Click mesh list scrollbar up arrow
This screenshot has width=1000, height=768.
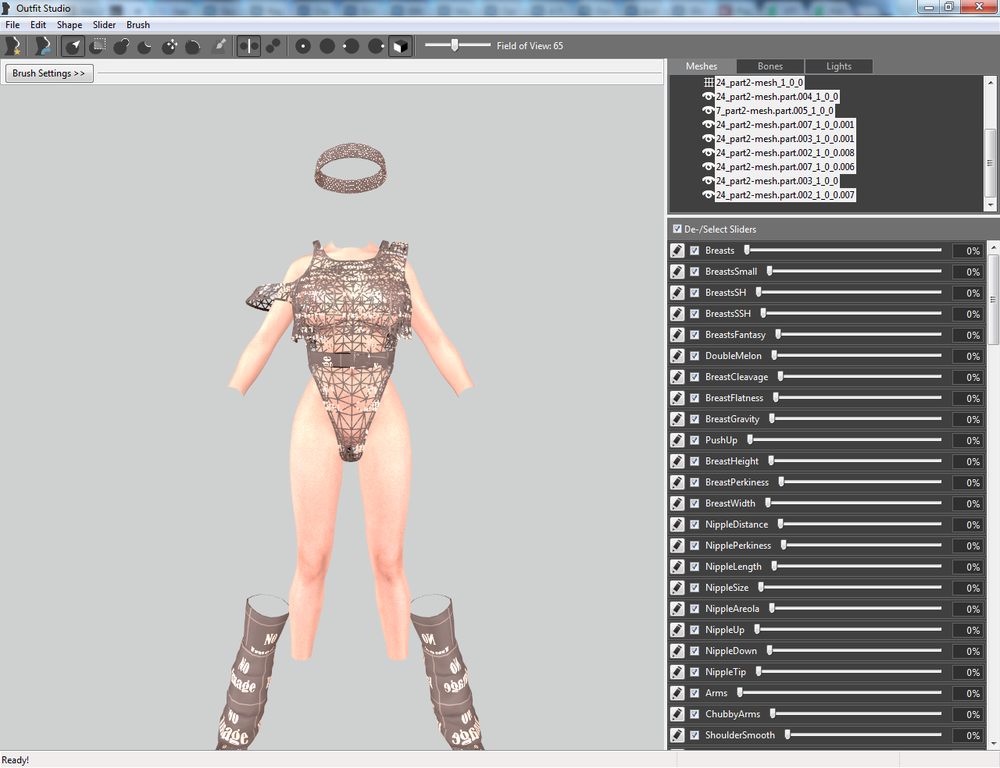(x=990, y=83)
